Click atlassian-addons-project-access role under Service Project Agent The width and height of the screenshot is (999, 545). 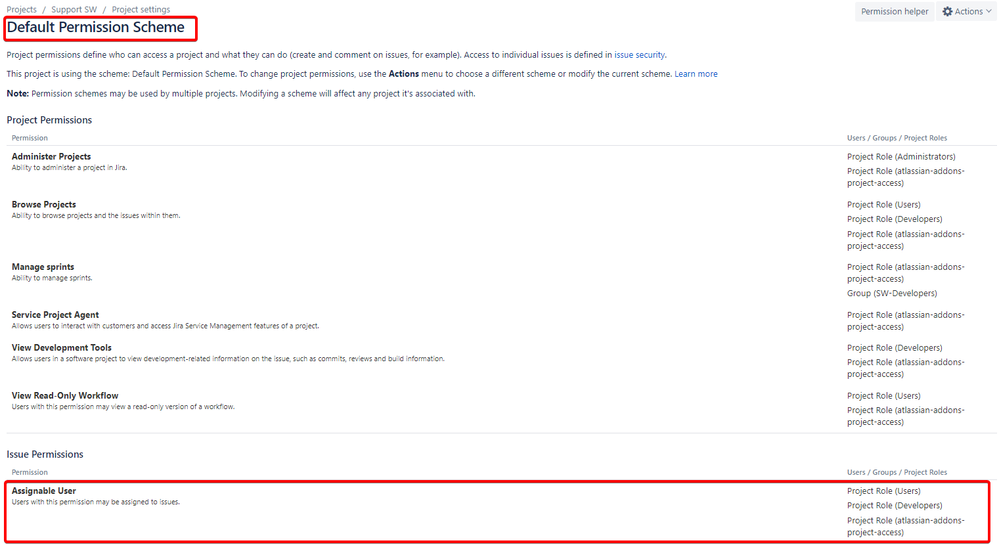(905, 321)
